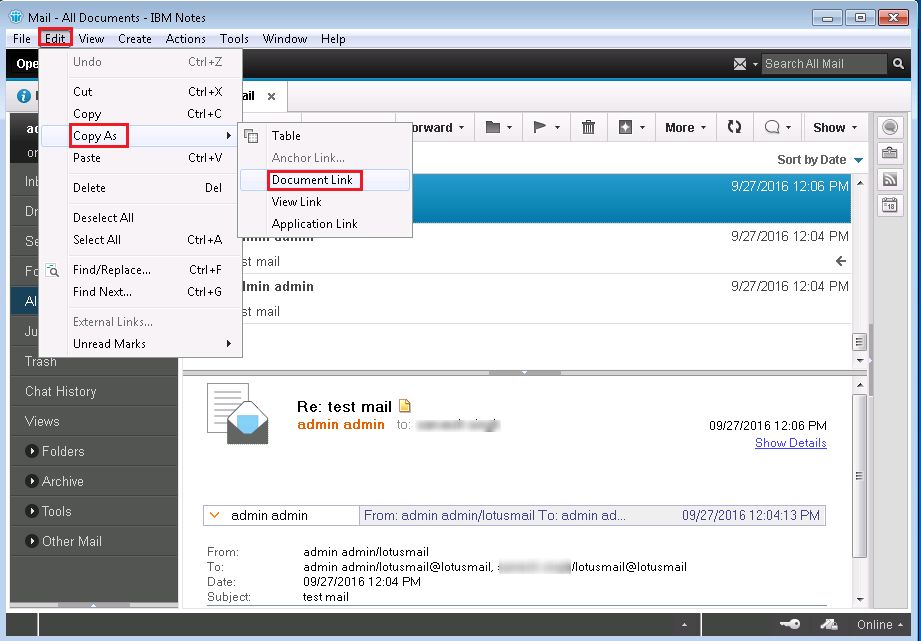Expand Tools in the mail navigator

pyautogui.click(x=32, y=511)
